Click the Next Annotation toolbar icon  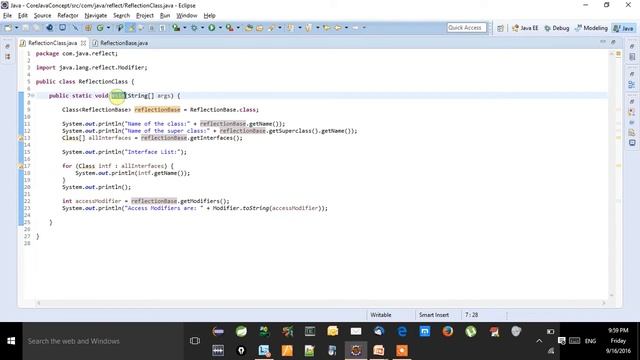290,28
